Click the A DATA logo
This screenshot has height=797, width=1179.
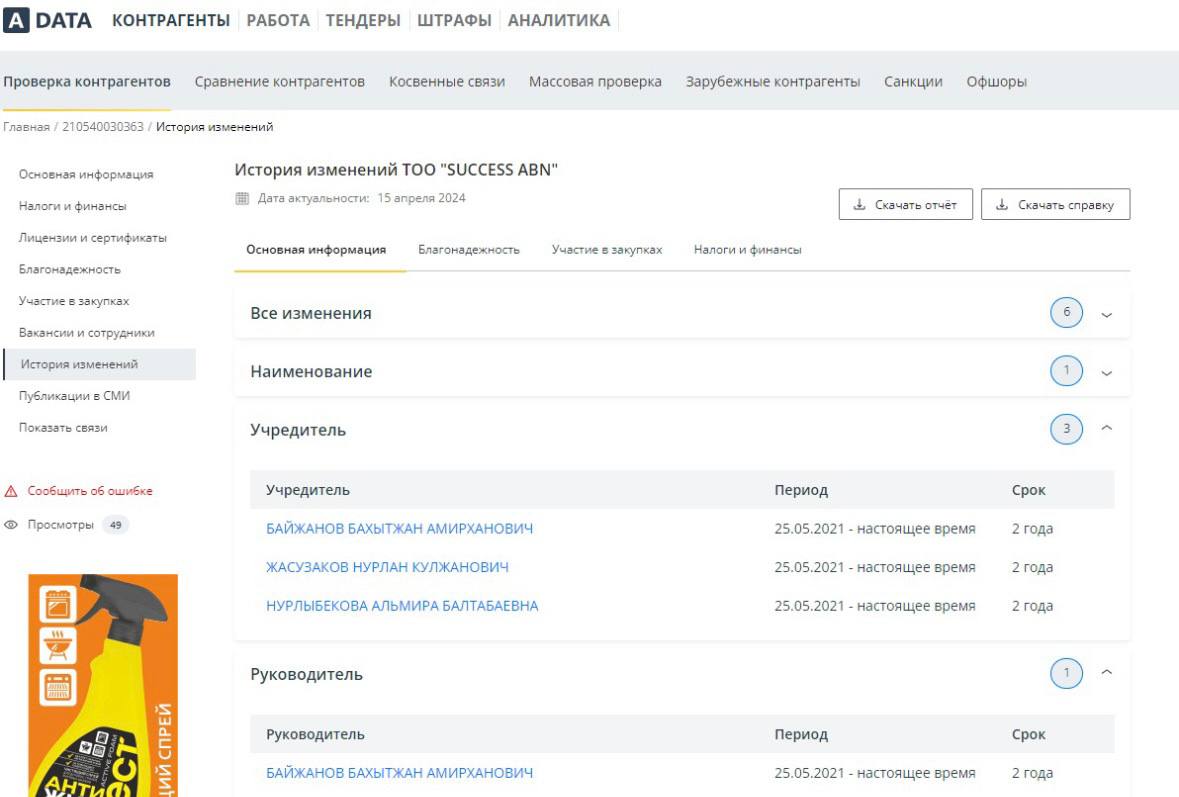click(x=47, y=20)
